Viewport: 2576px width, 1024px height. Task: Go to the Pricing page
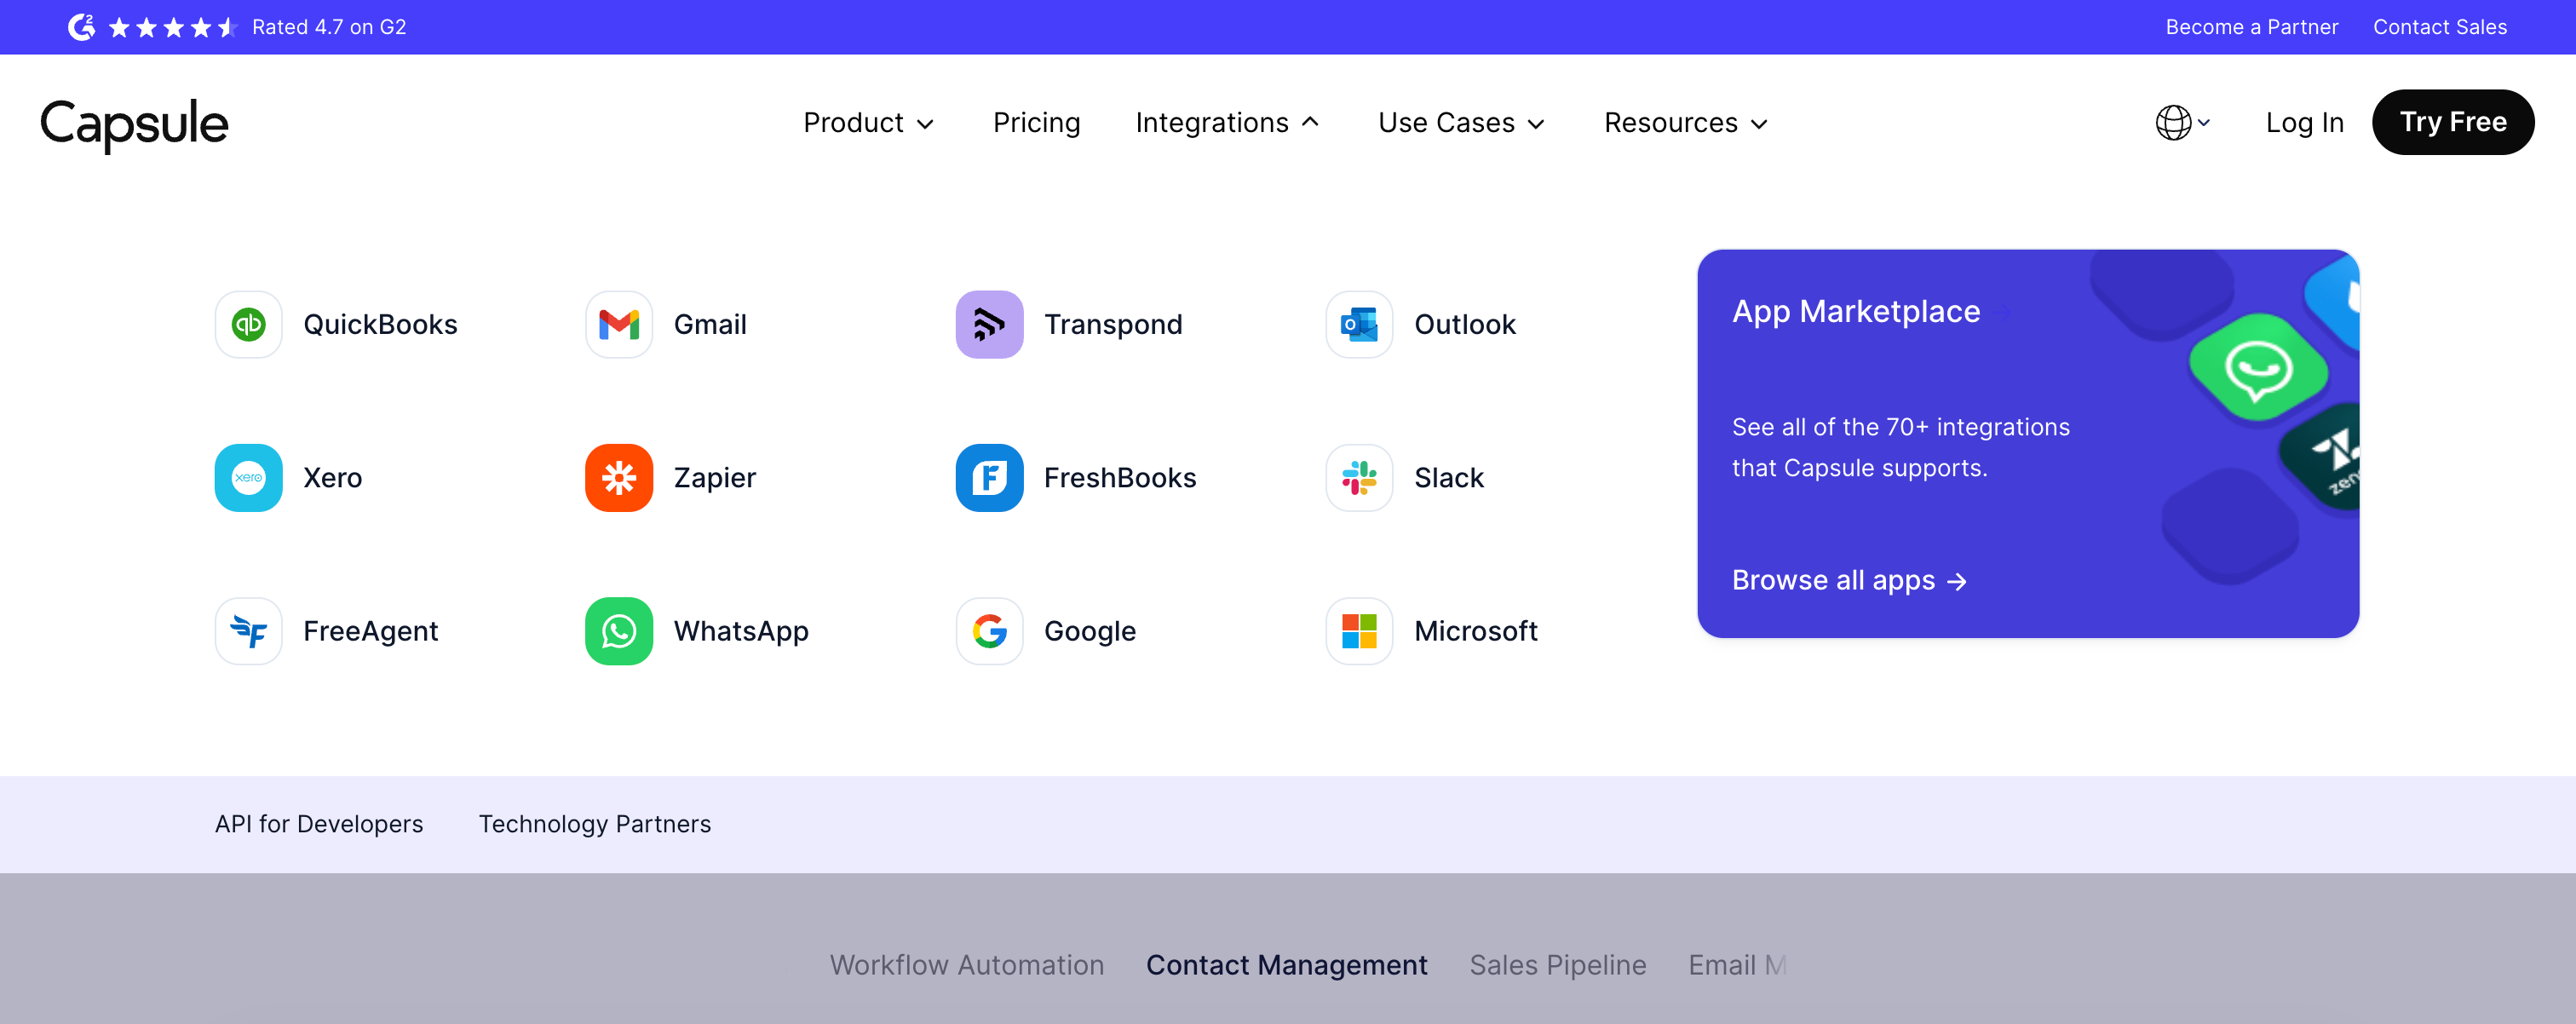[1036, 123]
